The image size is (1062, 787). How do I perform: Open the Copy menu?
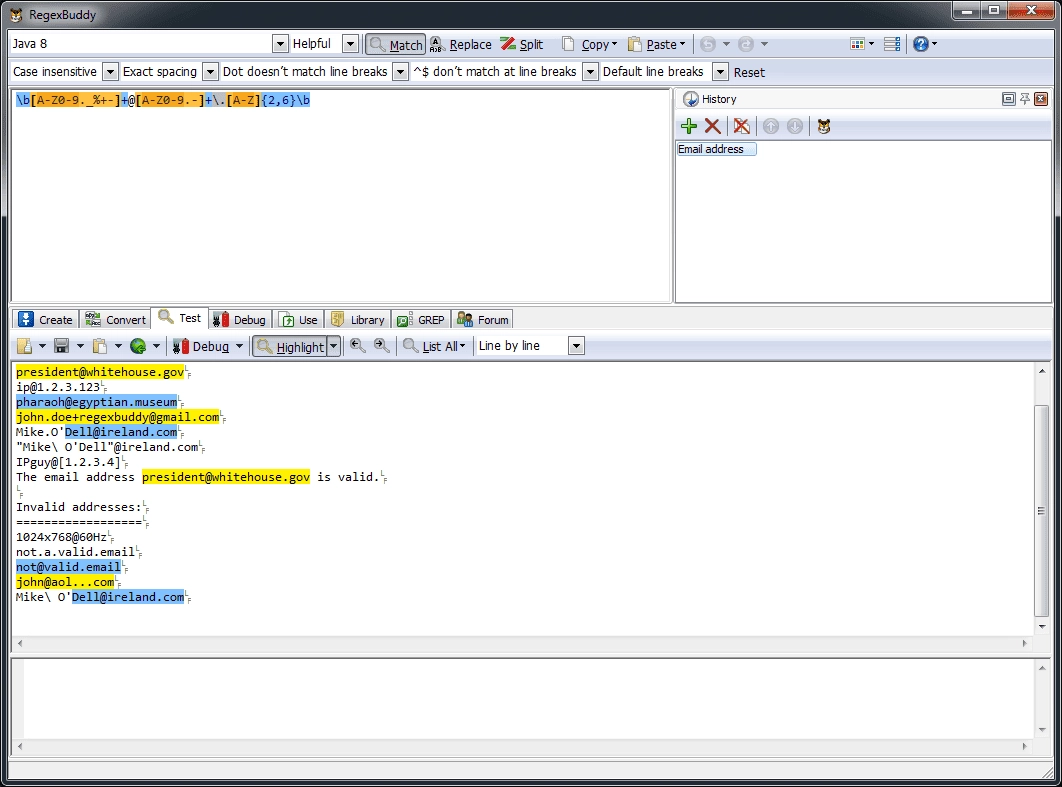click(x=589, y=44)
